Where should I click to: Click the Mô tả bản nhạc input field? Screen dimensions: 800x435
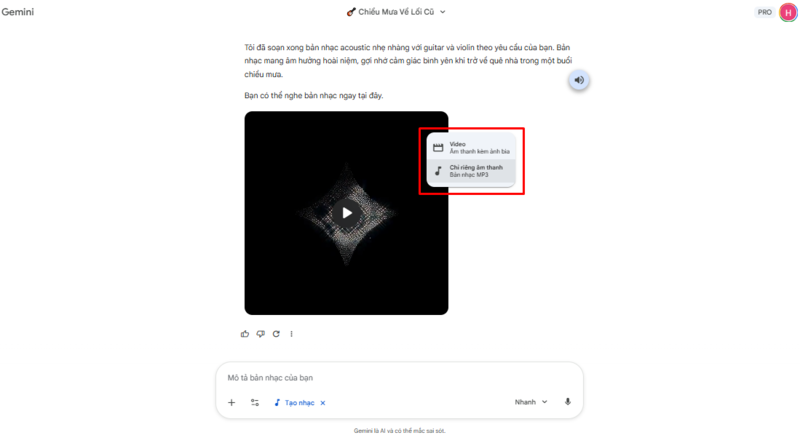[x=399, y=378]
